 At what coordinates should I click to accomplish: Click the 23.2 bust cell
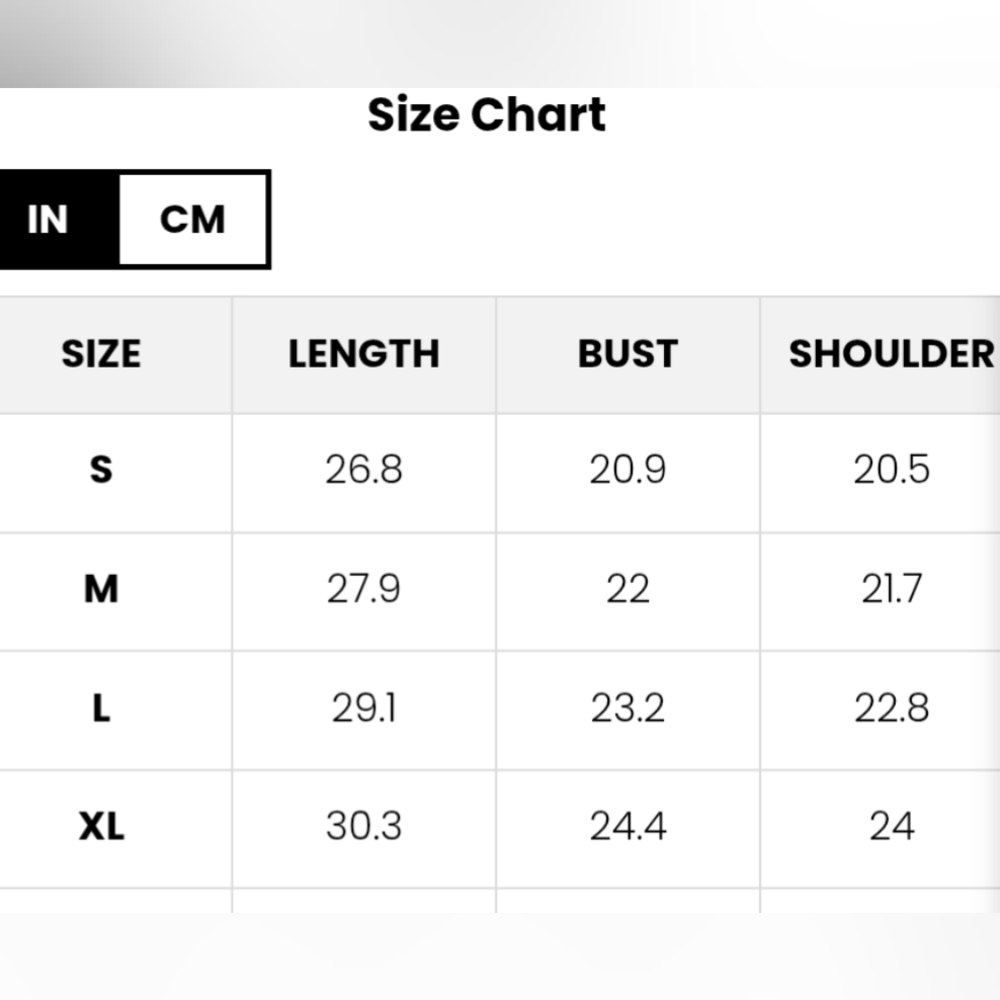click(628, 708)
